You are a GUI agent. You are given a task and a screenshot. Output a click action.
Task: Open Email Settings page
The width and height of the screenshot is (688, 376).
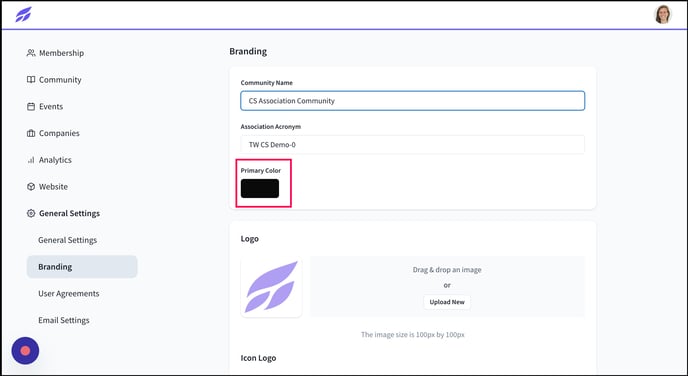click(x=64, y=320)
